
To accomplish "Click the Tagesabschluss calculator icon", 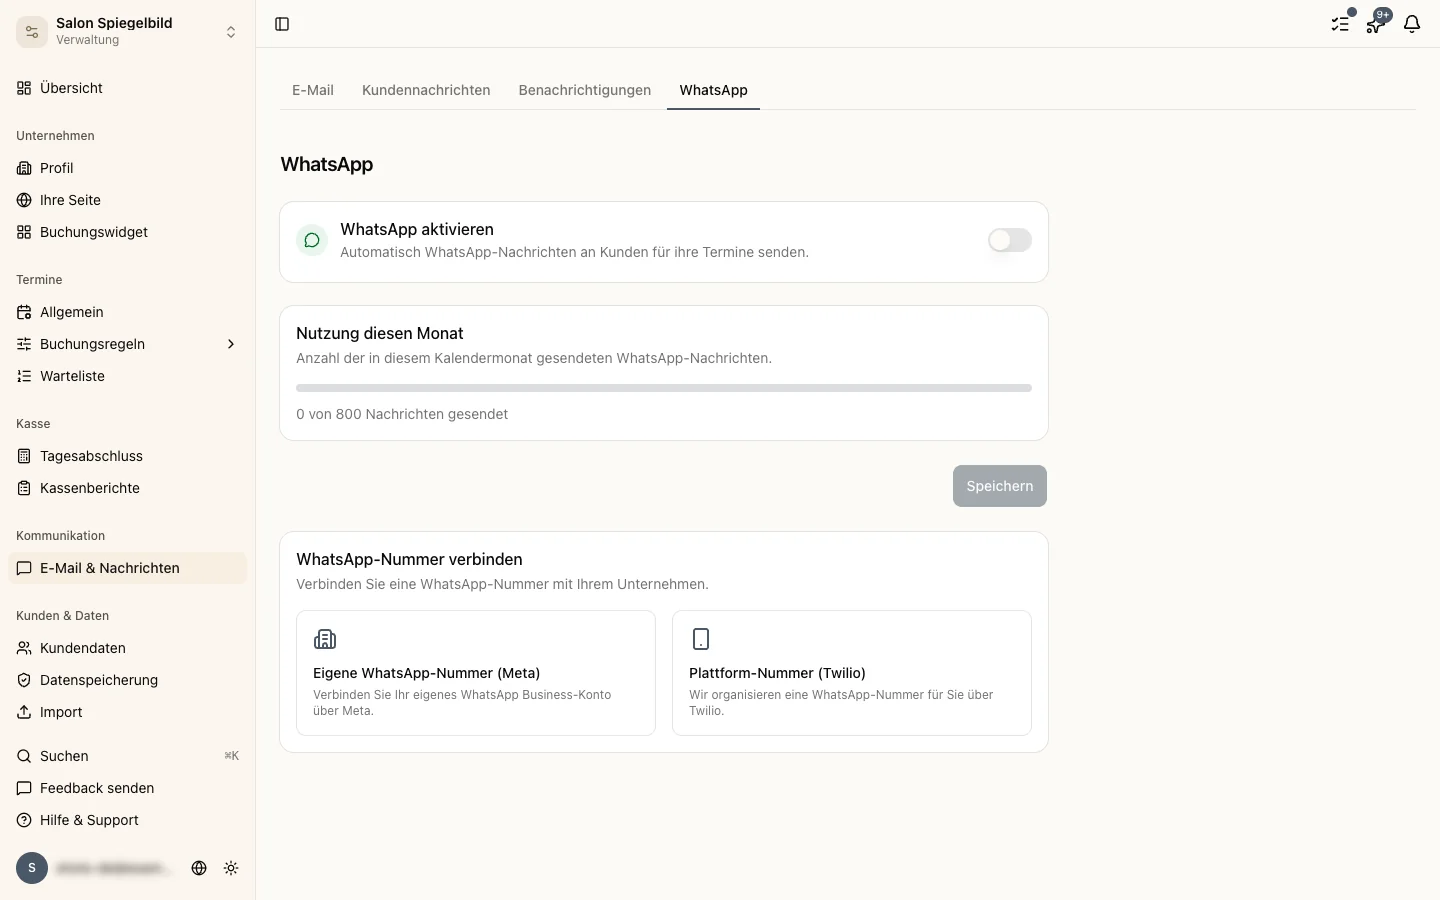I will coord(24,456).
